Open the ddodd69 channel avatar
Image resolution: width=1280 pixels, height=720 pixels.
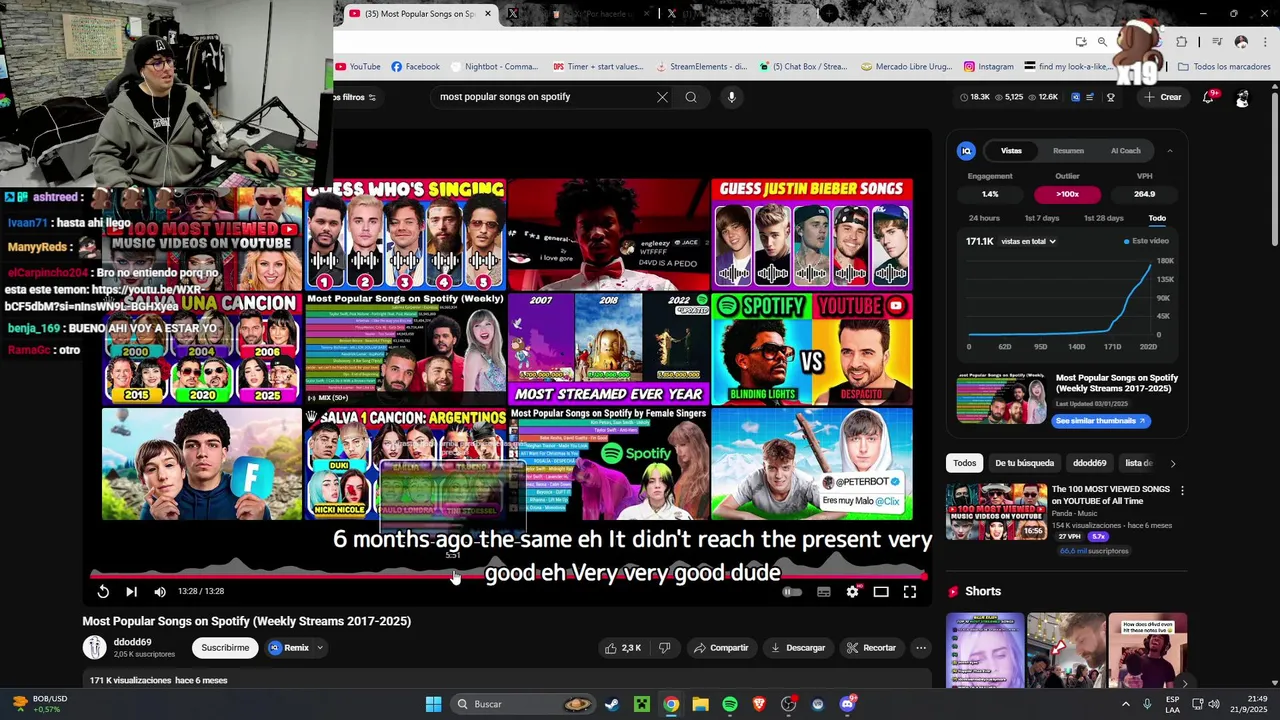[x=94, y=648]
